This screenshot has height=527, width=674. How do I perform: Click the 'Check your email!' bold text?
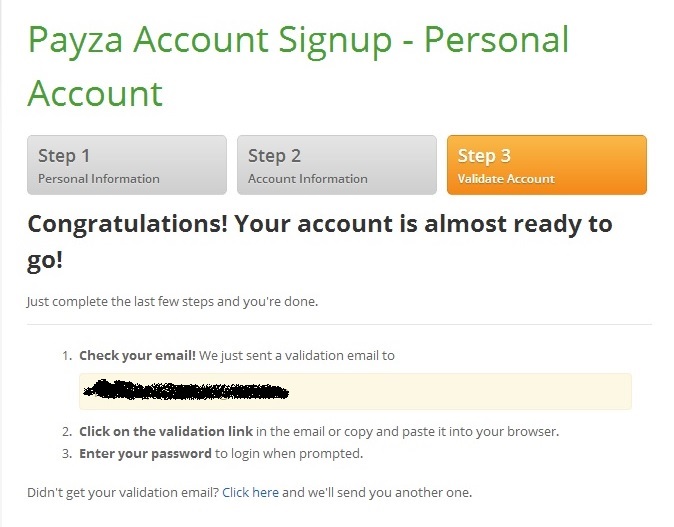pos(137,355)
